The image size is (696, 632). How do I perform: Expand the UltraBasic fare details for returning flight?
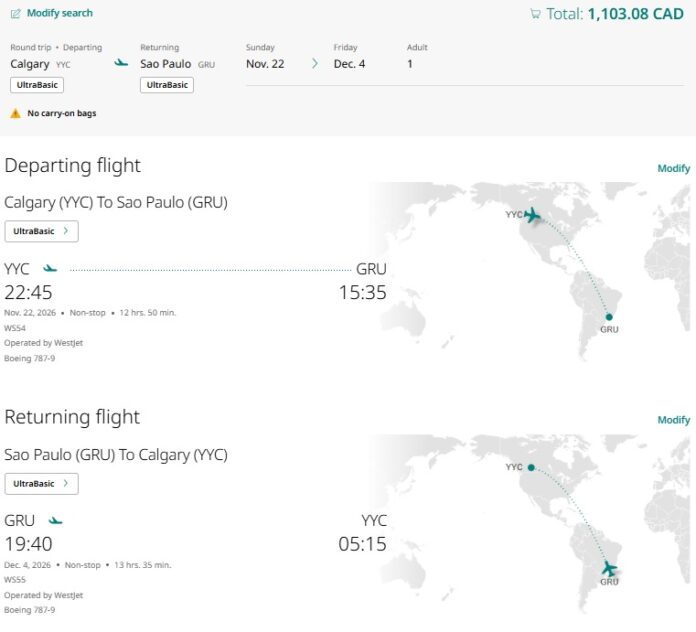(41, 483)
